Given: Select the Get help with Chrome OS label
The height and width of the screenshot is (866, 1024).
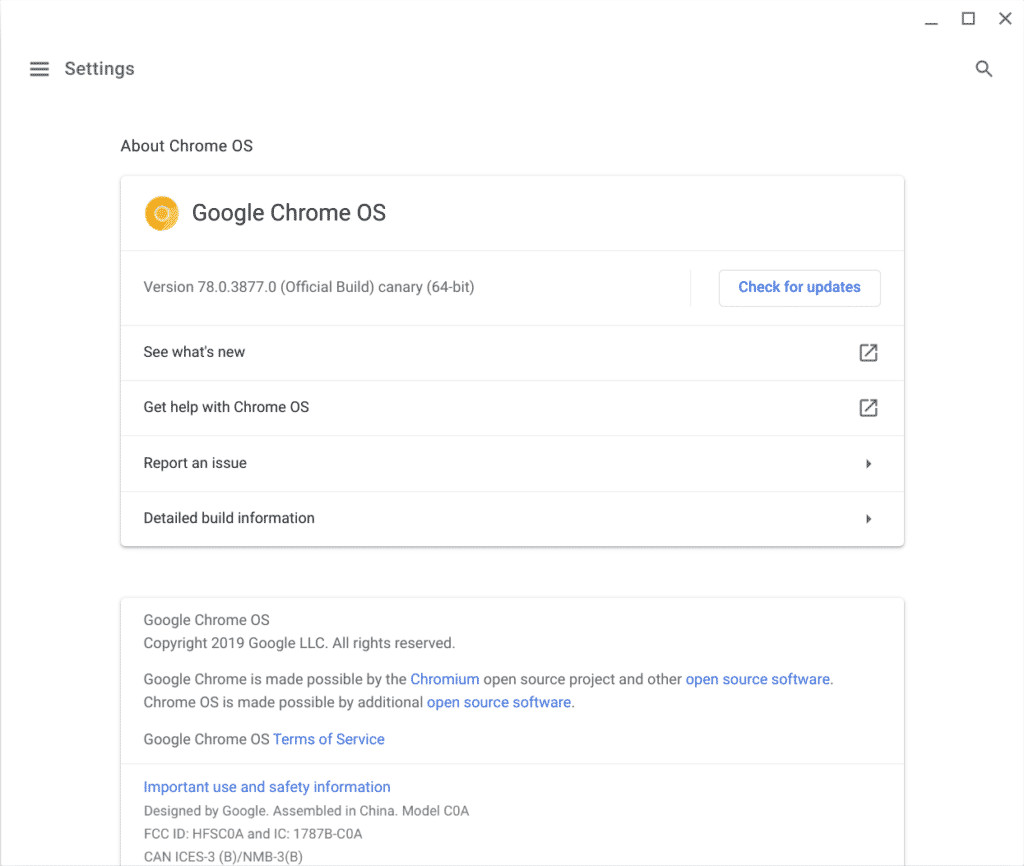Looking at the screenshot, I should pyautogui.click(x=226, y=407).
